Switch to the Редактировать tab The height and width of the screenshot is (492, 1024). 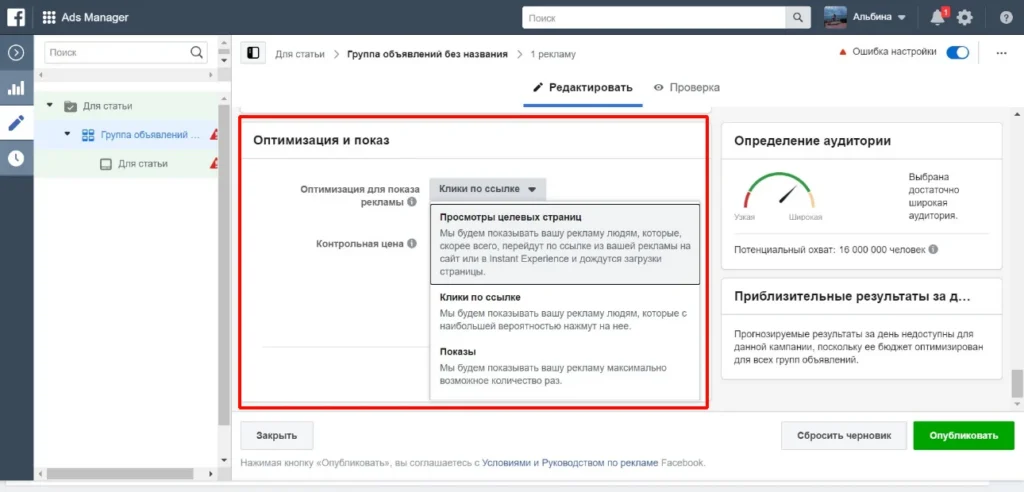[x=583, y=88]
